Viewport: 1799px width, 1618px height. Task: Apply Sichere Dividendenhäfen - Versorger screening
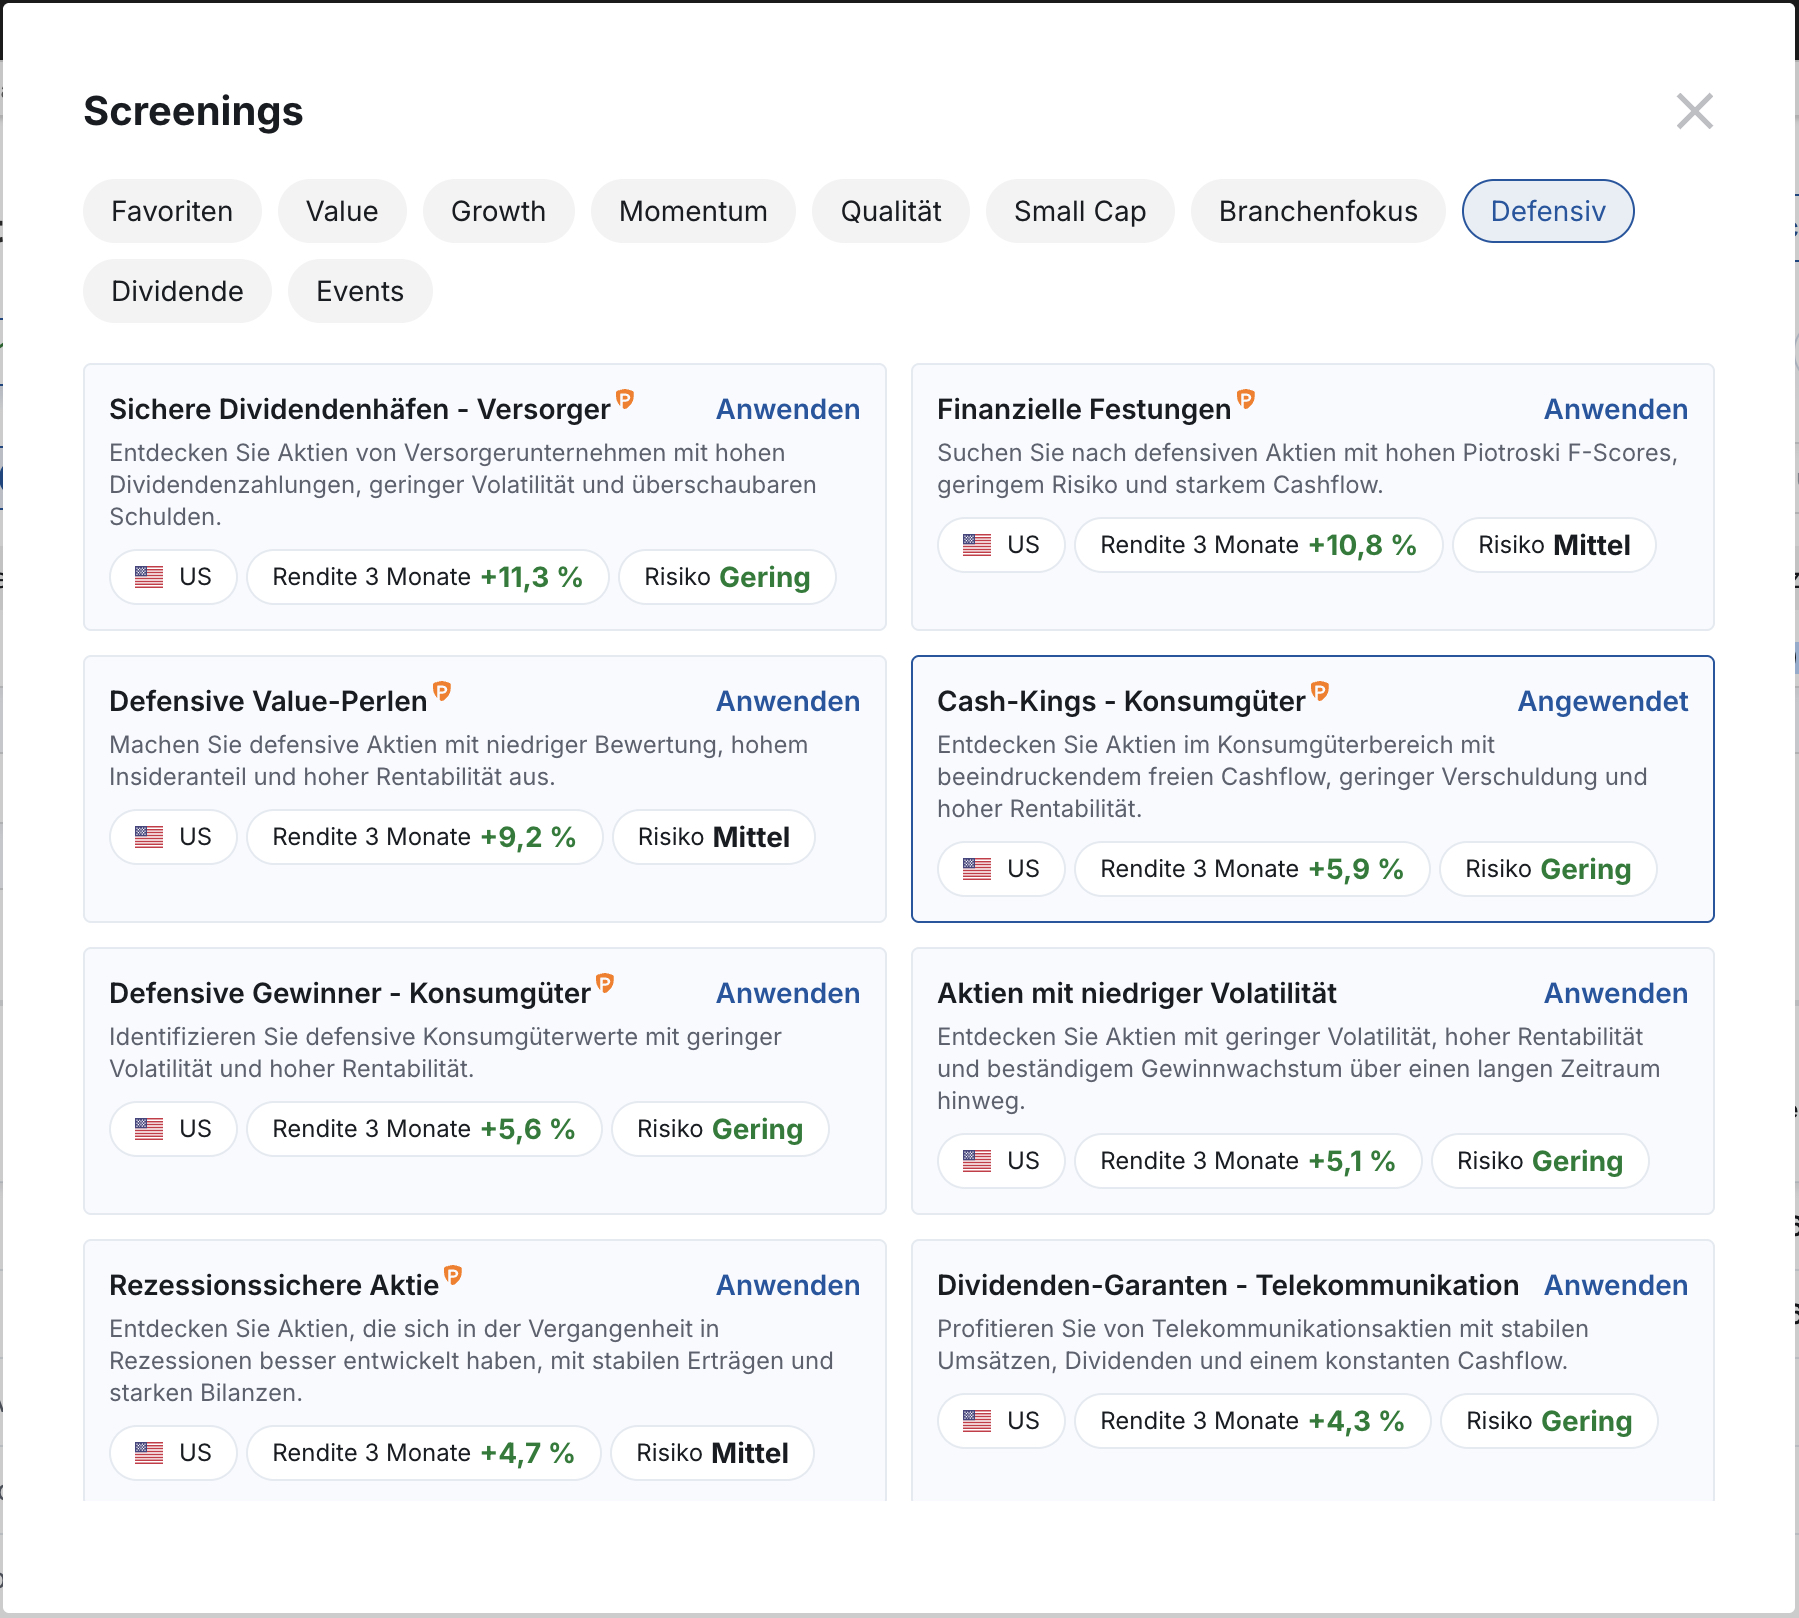pyautogui.click(x=788, y=409)
